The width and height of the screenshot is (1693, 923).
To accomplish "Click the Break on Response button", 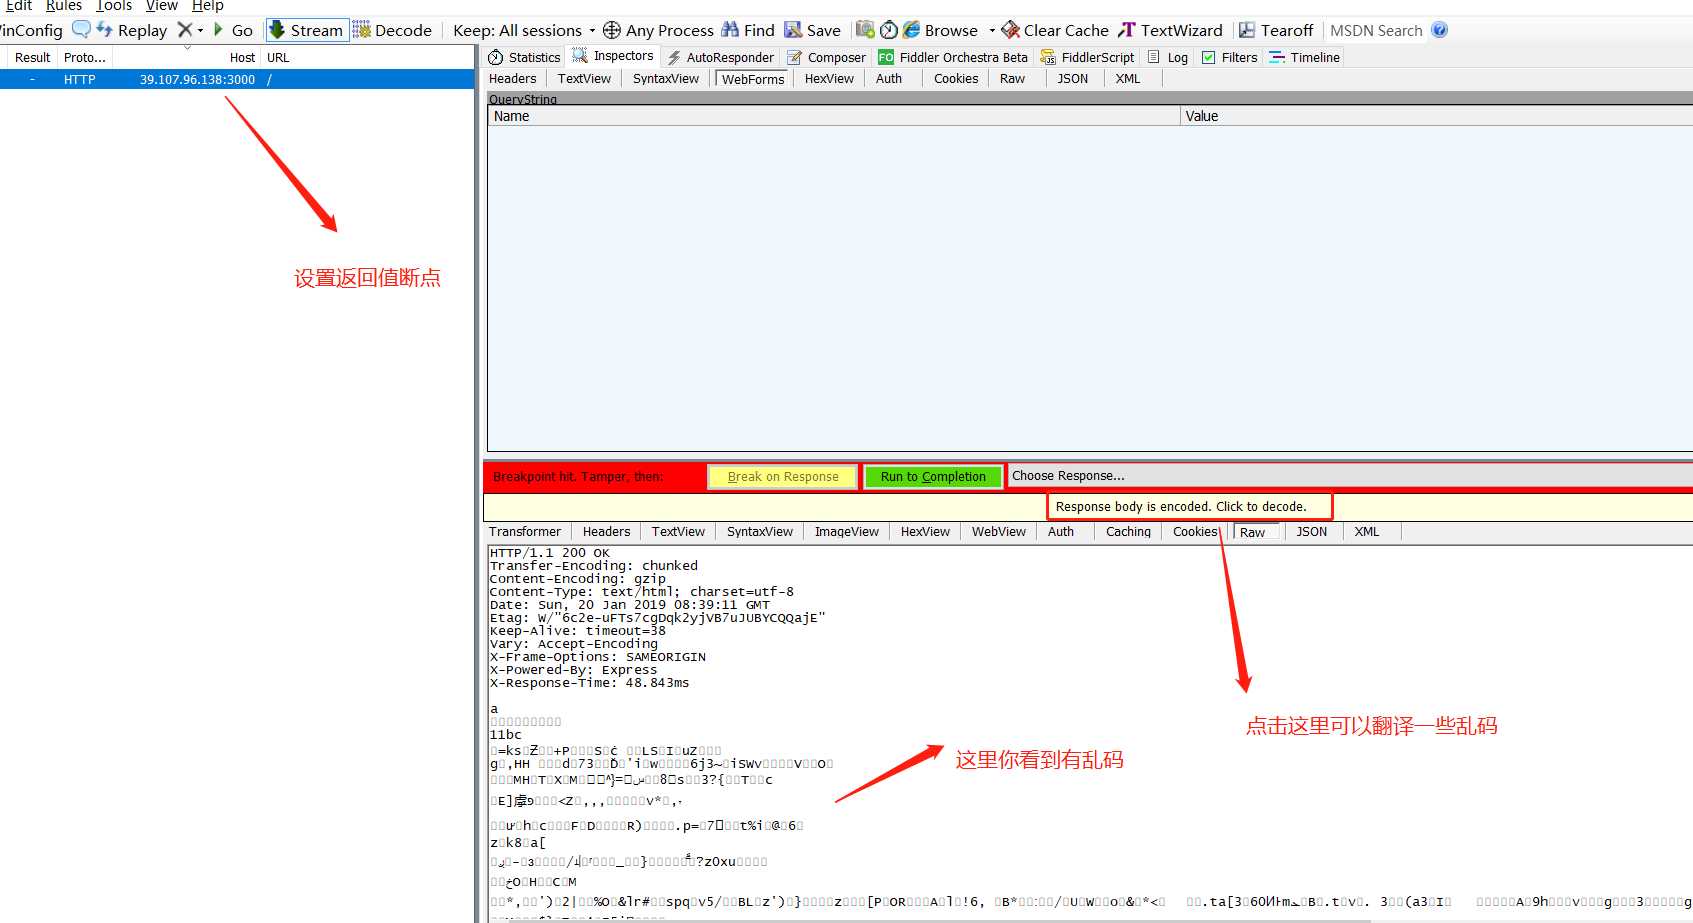I will point(783,477).
